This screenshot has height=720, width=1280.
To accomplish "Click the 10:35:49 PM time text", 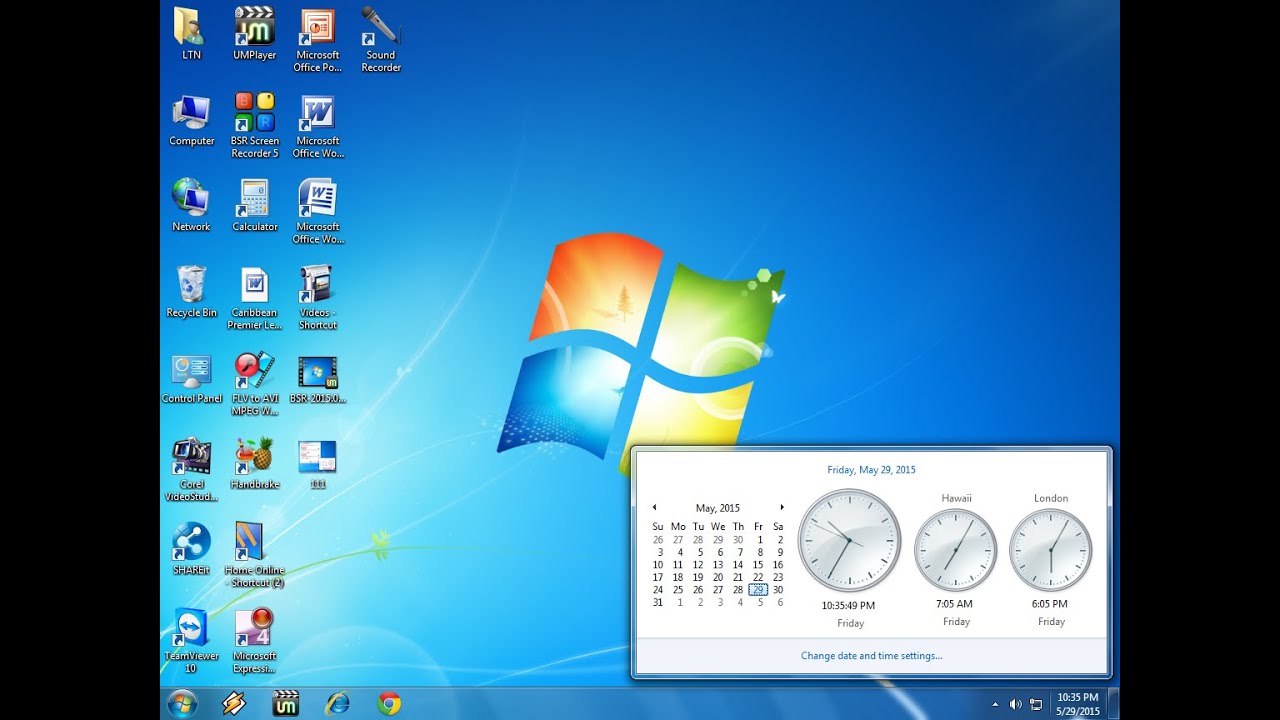I will tap(849, 606).
